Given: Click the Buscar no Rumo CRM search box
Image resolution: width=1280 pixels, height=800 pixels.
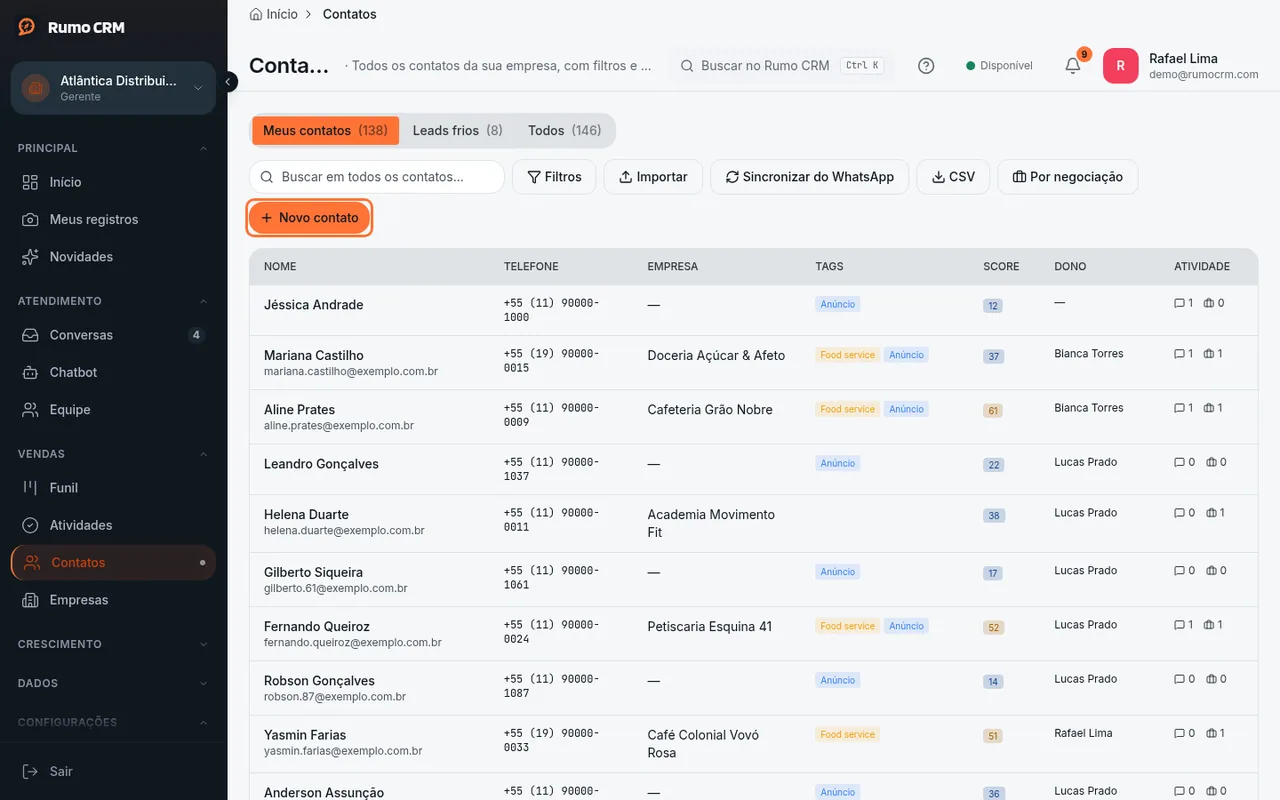Looking at the screenshot, I should pyautogui.click(x=781, y=66).
